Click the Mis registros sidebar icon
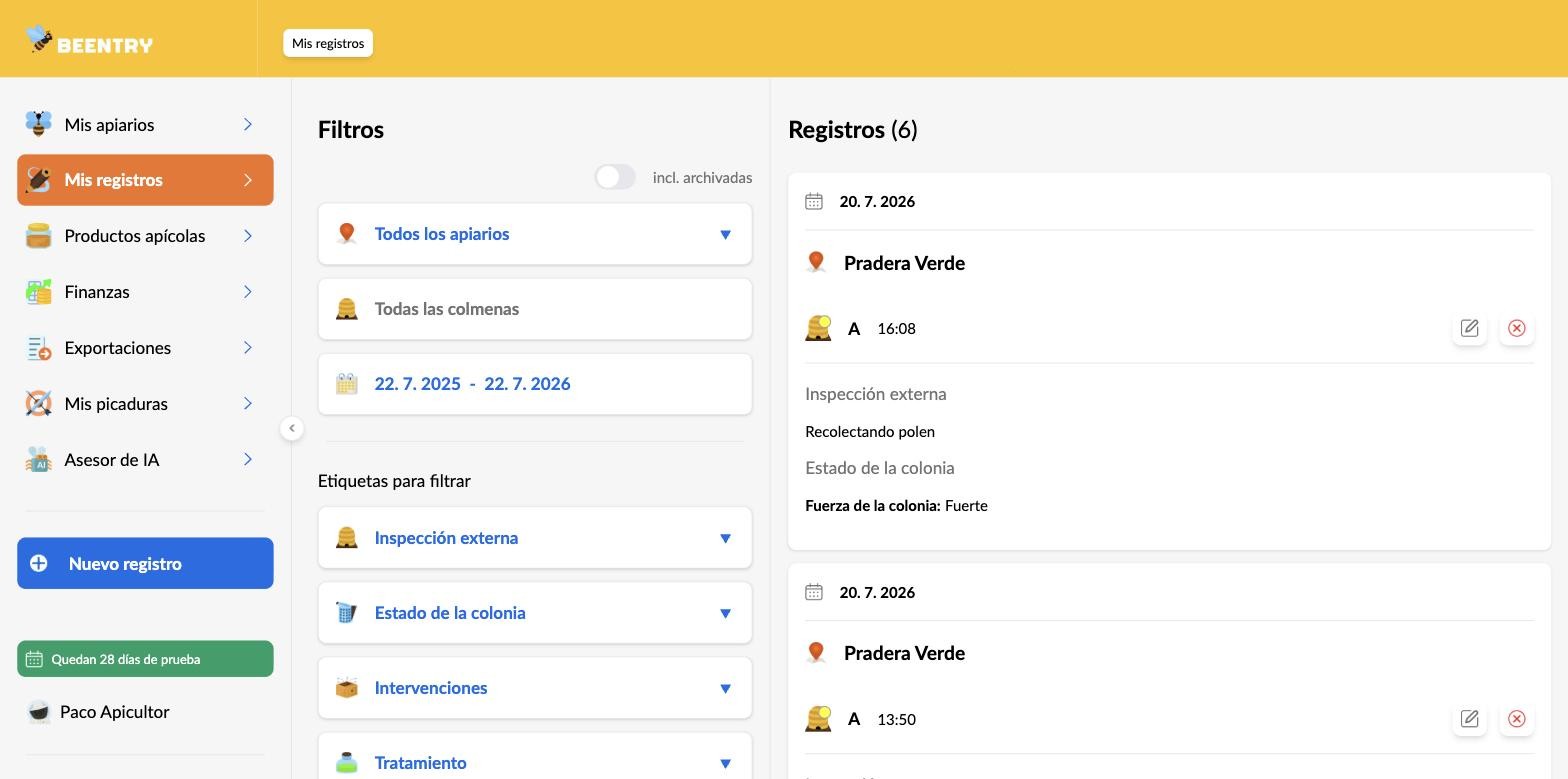Image resolution: width=1568 pixels, height=779 pixels. point(38,180)
